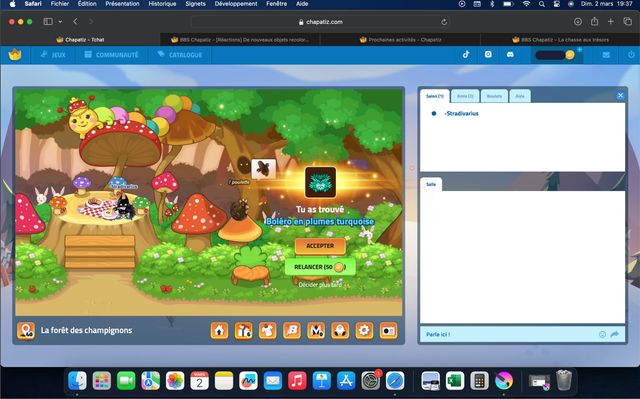Screen dimensions: 640x399
Task: Open the Signets menu
Action: click(x=196, y=4)
